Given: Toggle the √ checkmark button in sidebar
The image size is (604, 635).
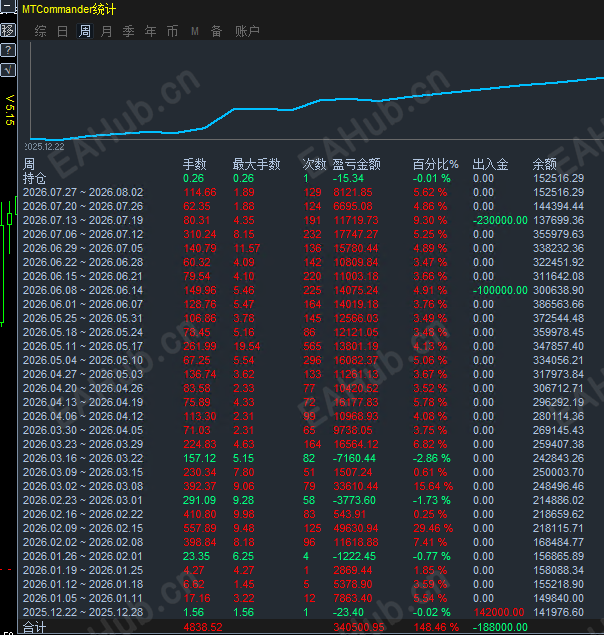Looking at the screenshot, I should (8, 70).
